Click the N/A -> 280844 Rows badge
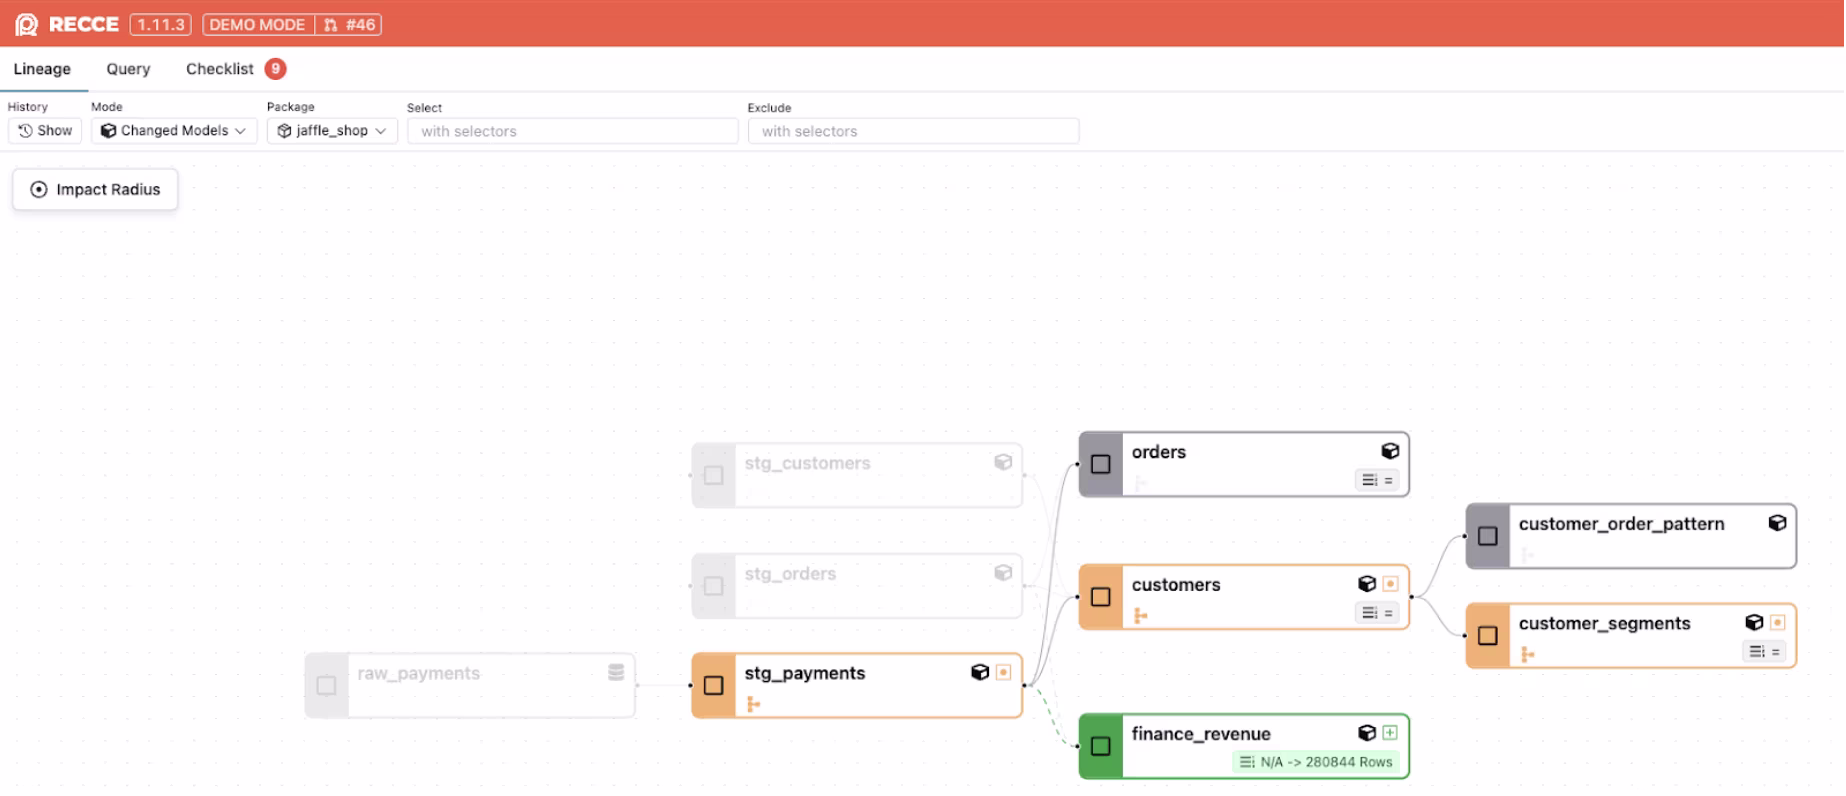Screen dimensions: 1846x796 (1316, 762)
